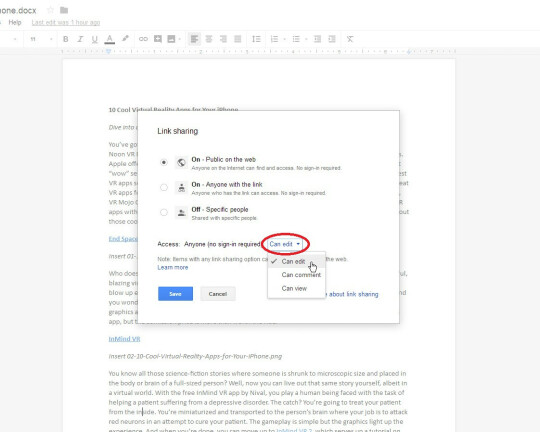Screen dimensions: 540x432
Task: Center align the text
Action: (209, 39)
